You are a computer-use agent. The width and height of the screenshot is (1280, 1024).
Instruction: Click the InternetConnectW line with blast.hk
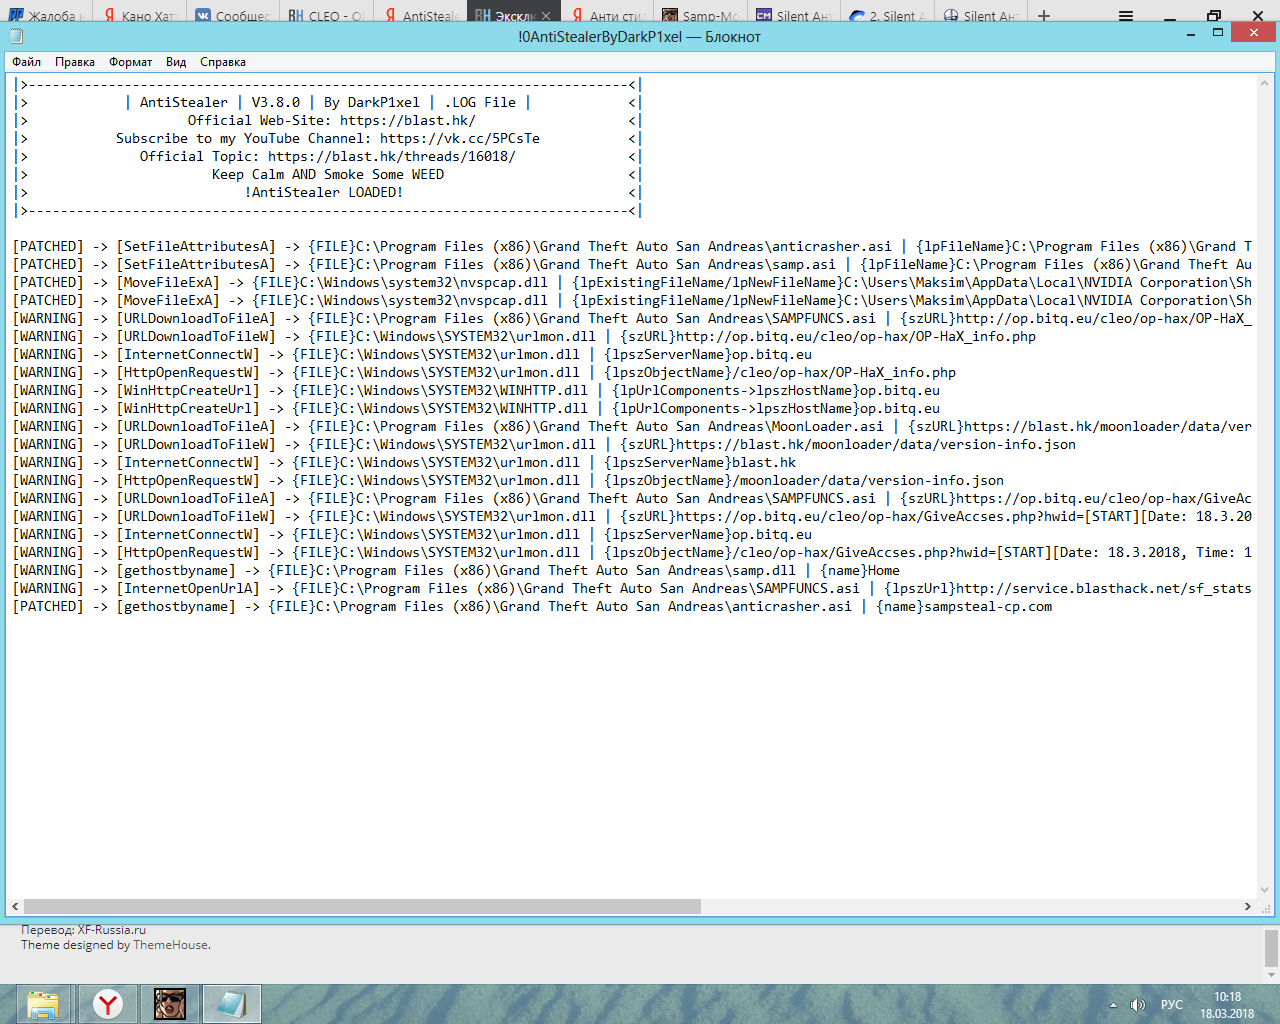pos(404,463)
